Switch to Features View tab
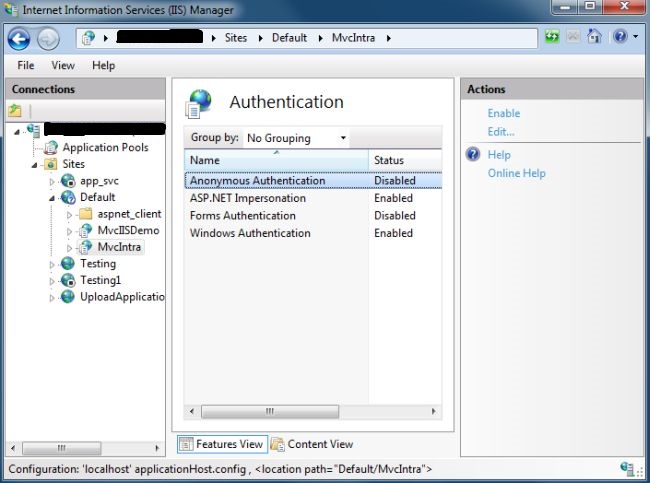Screen dimensions: 650x483 pyautogui.click(x=222, y=444)
